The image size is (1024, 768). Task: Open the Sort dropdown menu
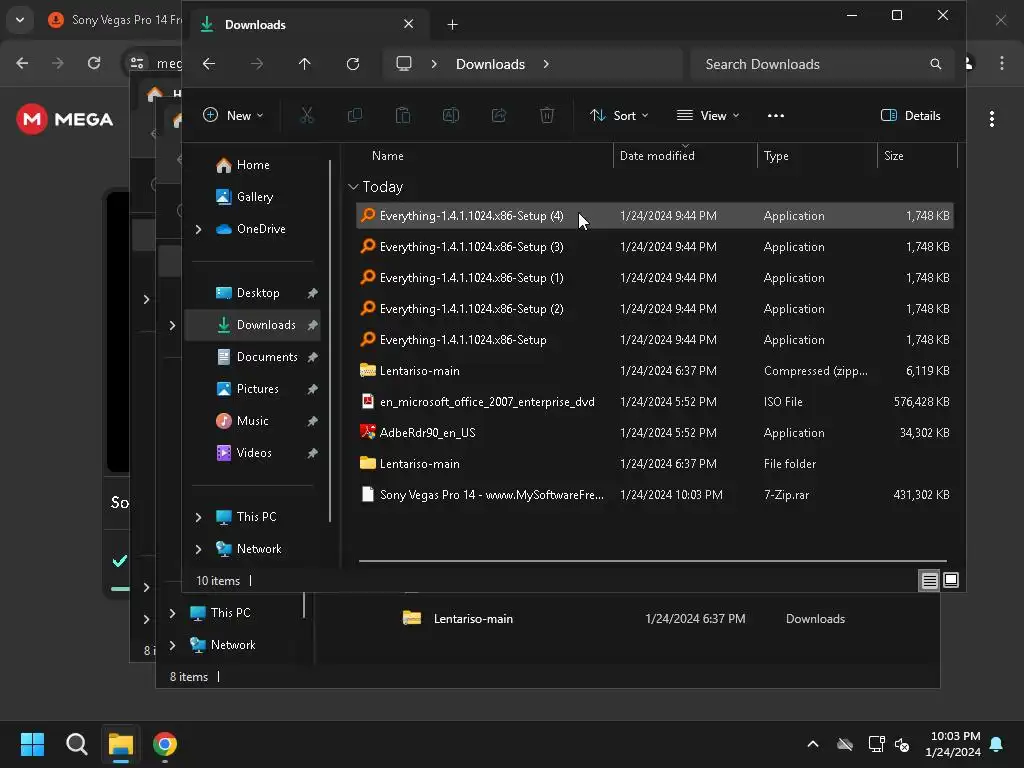618,116
